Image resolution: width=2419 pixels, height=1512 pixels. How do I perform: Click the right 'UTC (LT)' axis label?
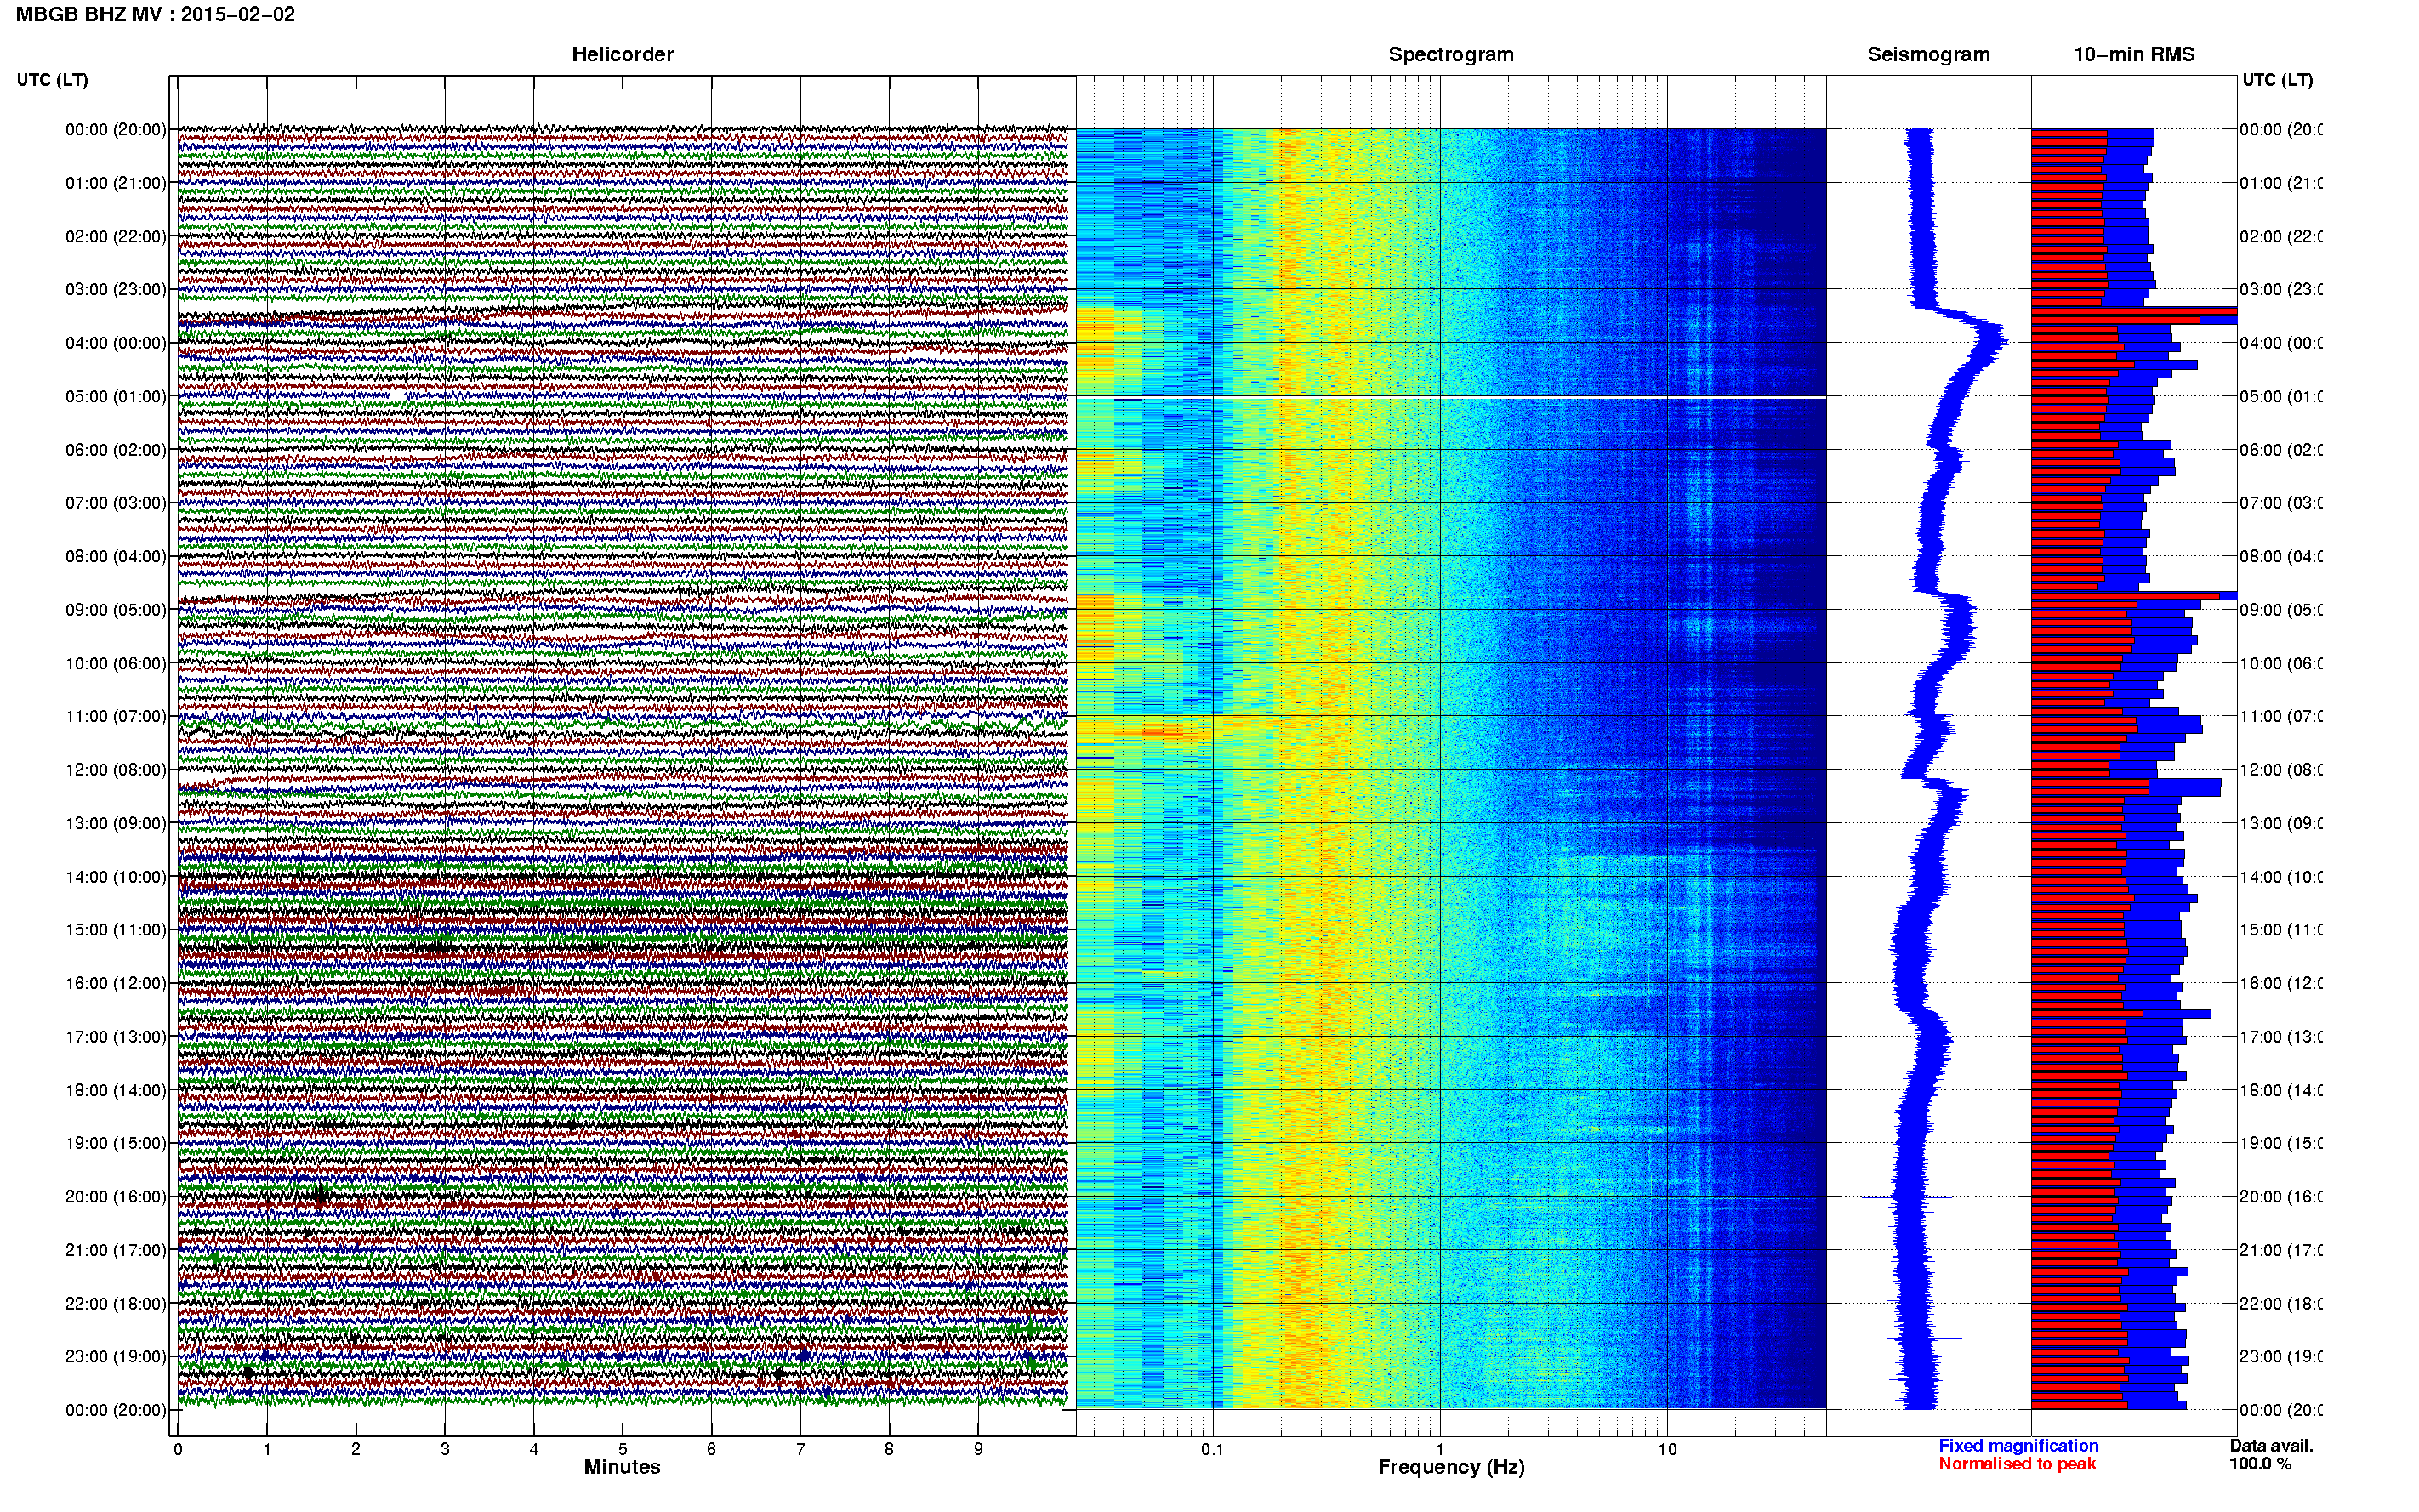point(2277,79)
